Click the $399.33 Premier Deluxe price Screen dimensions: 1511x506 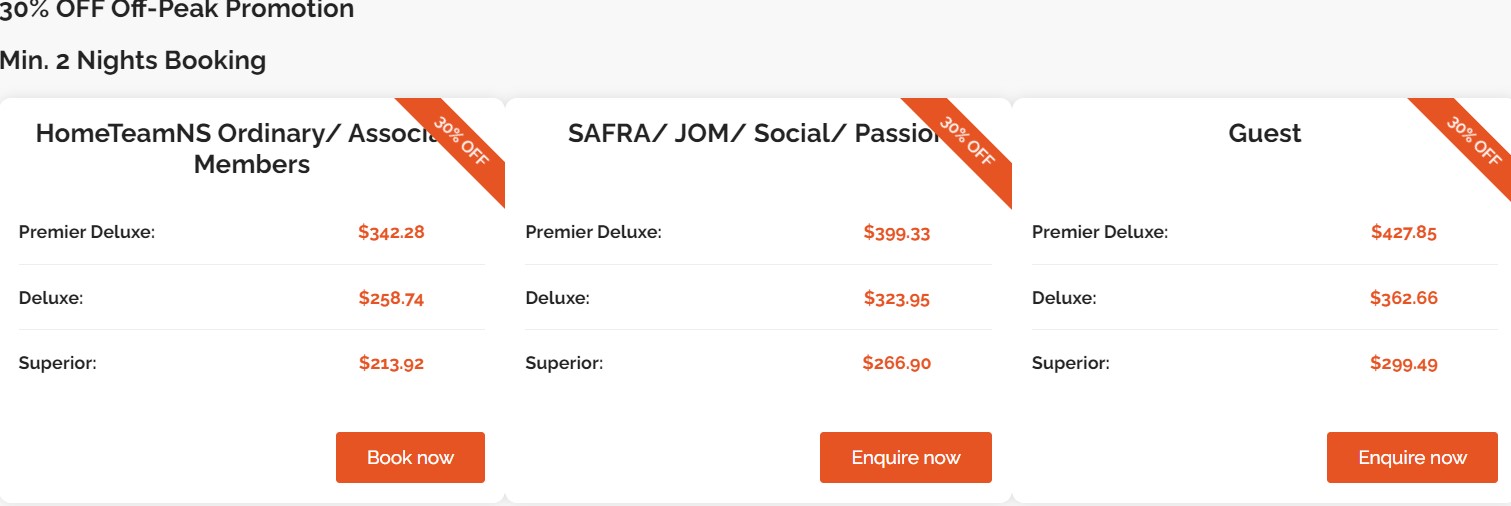coord(897,233)
